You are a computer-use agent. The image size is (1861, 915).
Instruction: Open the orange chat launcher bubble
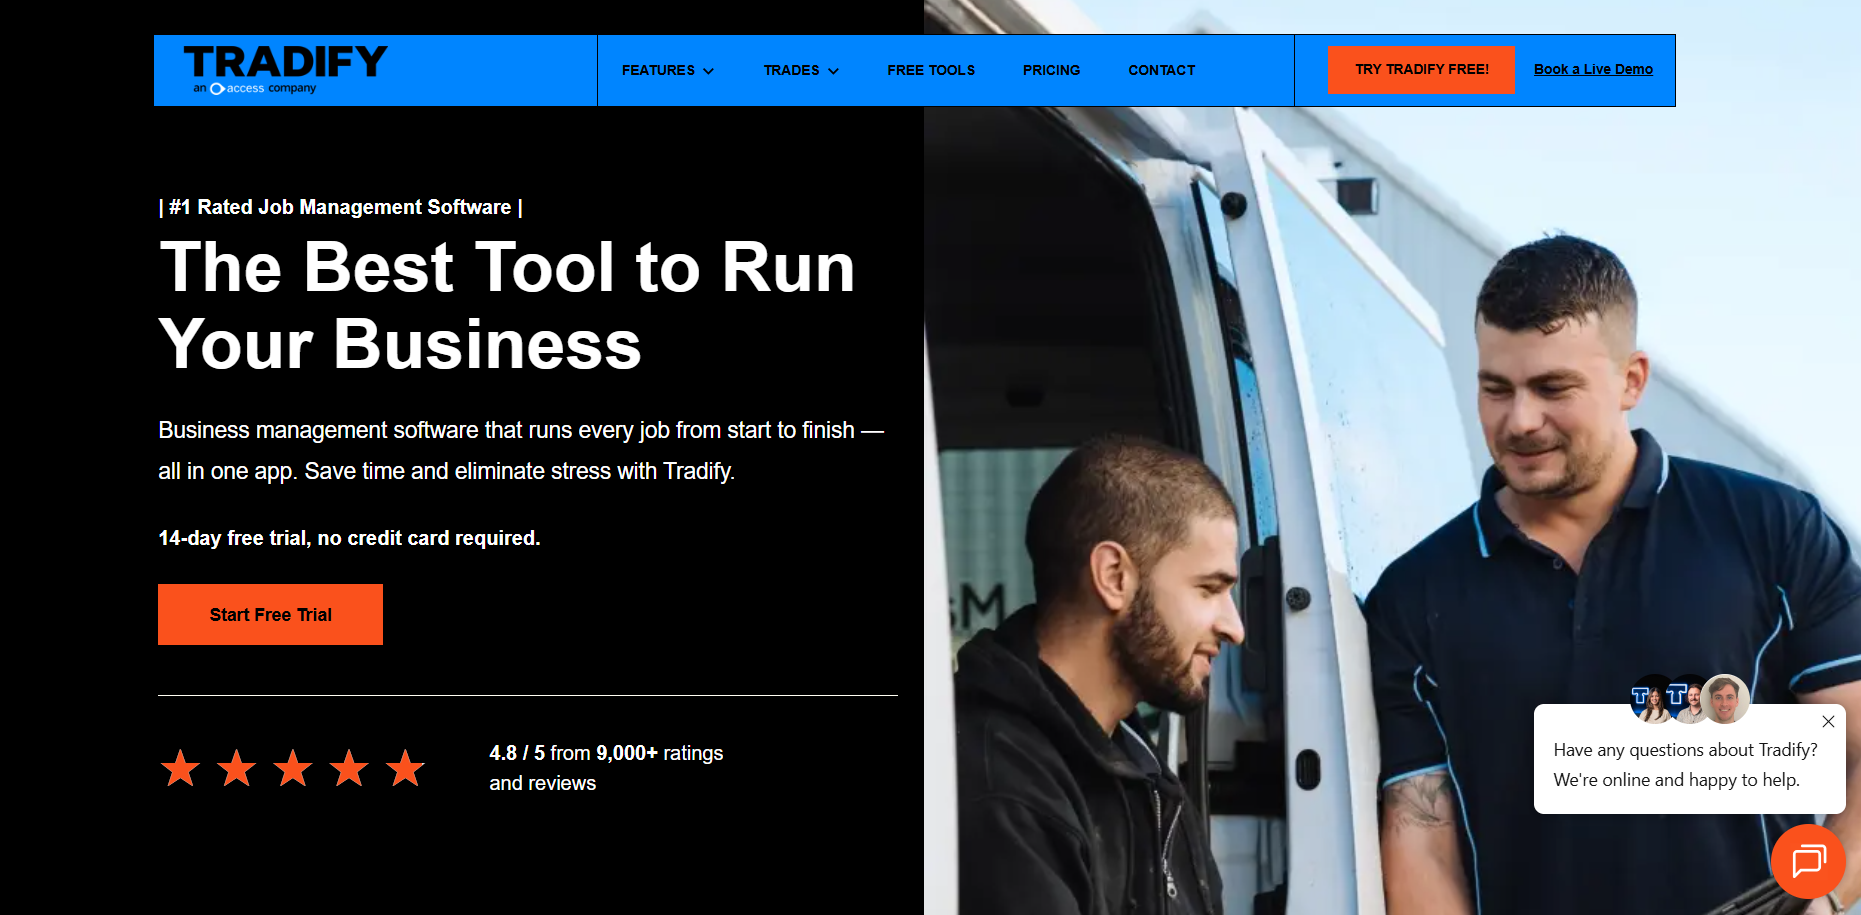[x=1808, y=860]
